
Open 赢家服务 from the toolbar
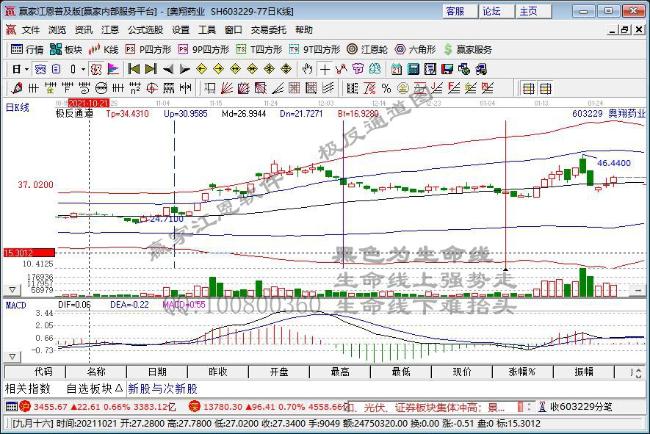[x=468, y=50]
